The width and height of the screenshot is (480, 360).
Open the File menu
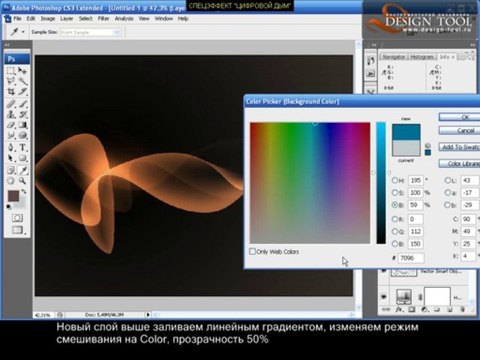(17, 19)
